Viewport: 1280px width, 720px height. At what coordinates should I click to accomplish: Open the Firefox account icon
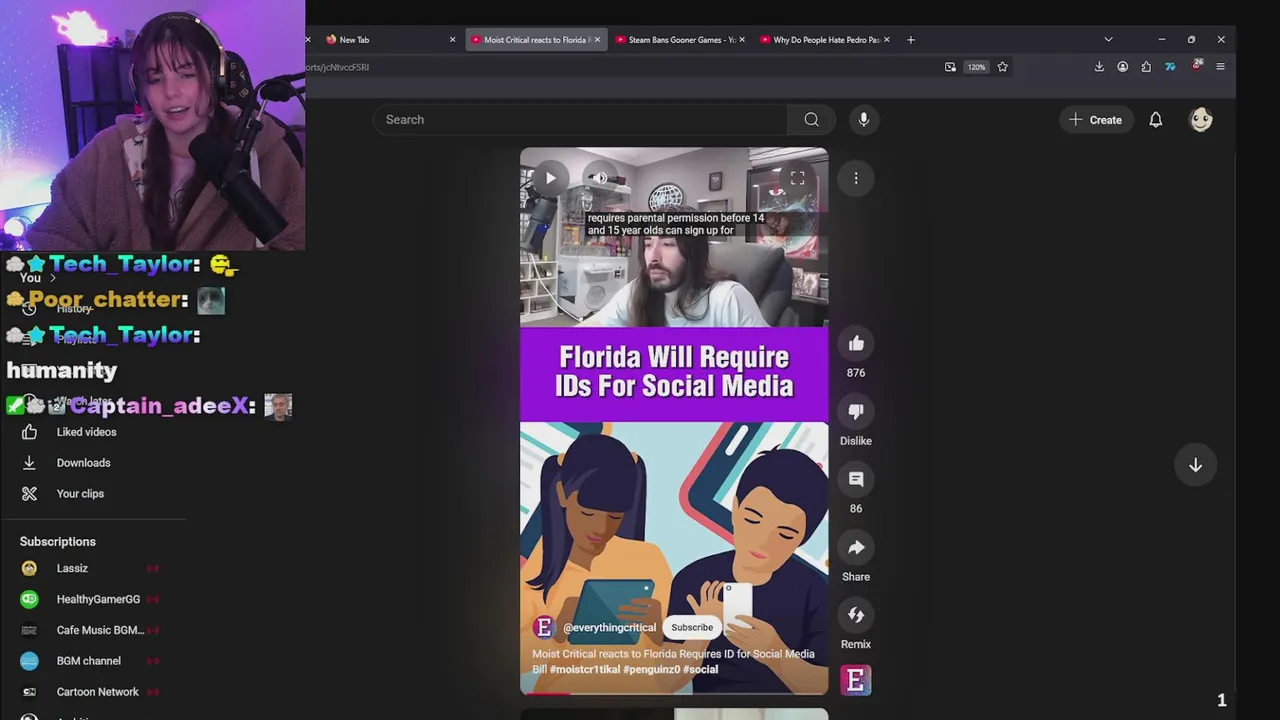point(1122,67)
